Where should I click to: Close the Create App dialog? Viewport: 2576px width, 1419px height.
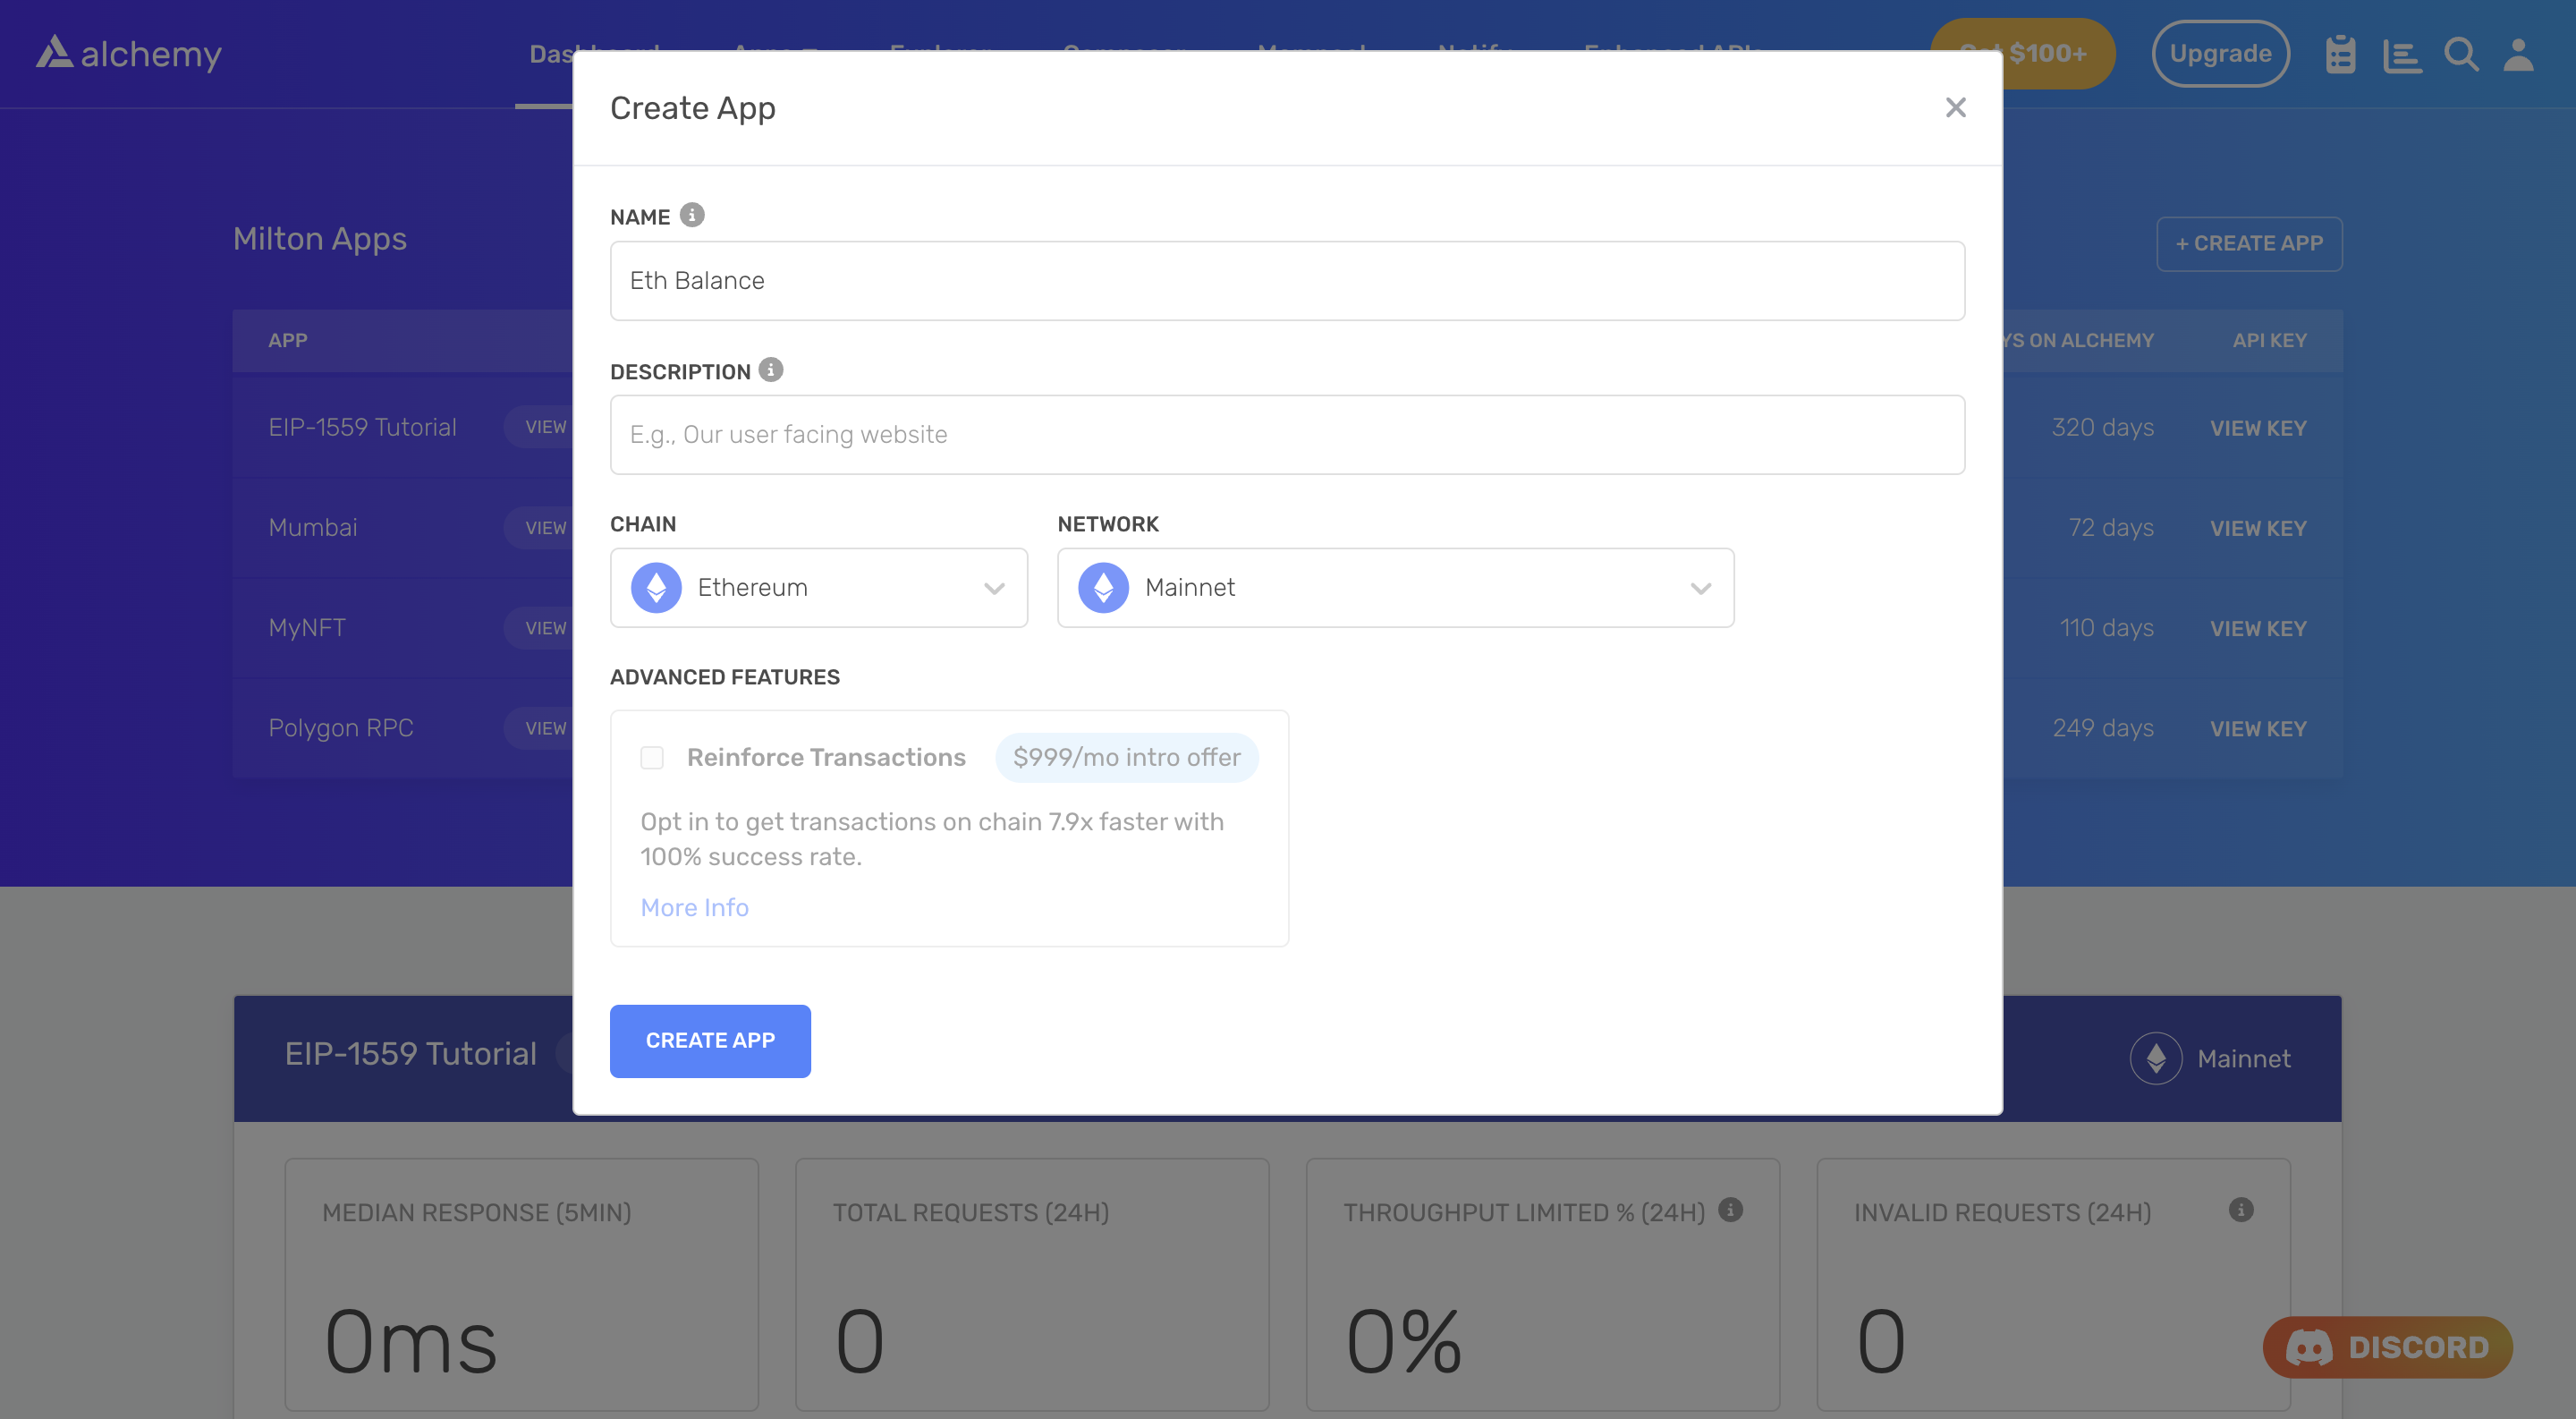(x=1956, y=107)
